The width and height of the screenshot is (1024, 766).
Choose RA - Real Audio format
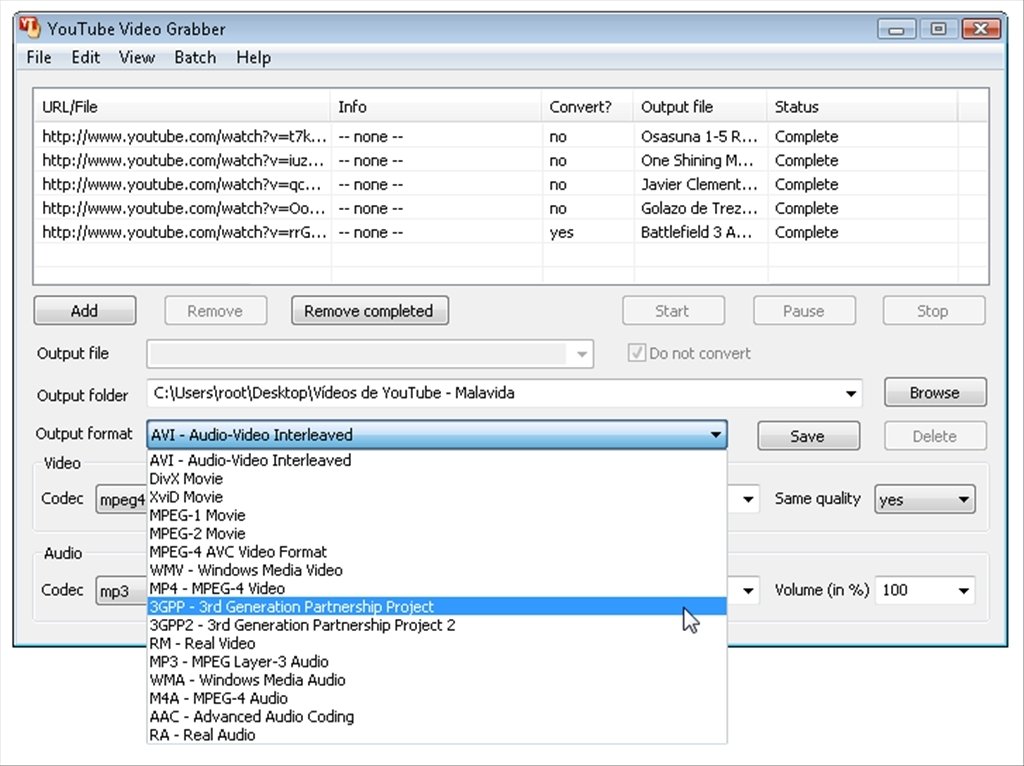tap(437, 735)
